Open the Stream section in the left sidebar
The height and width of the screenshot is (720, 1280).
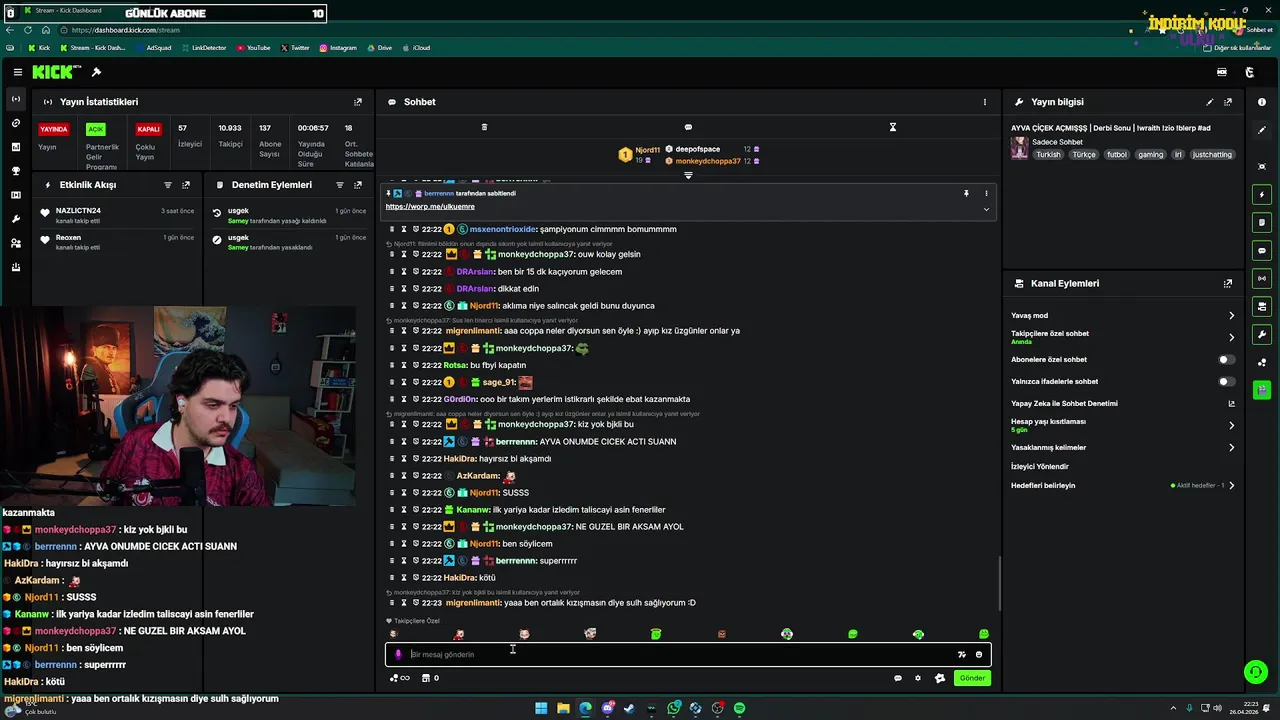point(15,99)
